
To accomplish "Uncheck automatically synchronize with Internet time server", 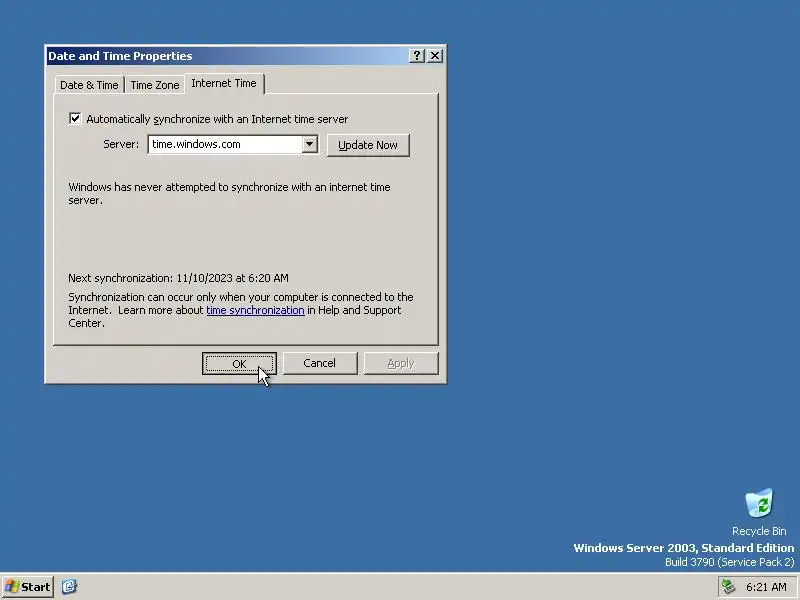I will [75, 119].
